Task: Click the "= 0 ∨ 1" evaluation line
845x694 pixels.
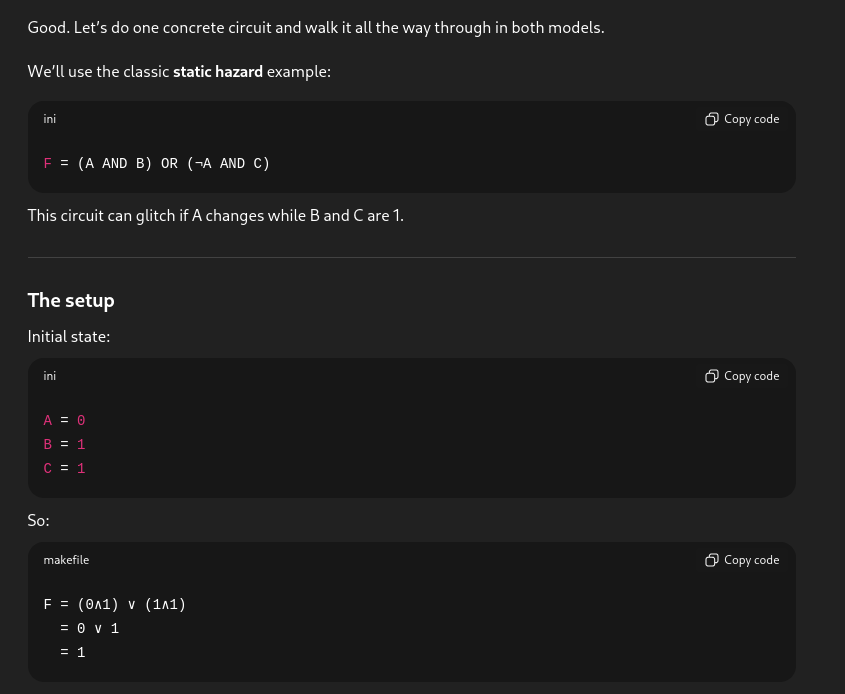Action: (89, 629)
